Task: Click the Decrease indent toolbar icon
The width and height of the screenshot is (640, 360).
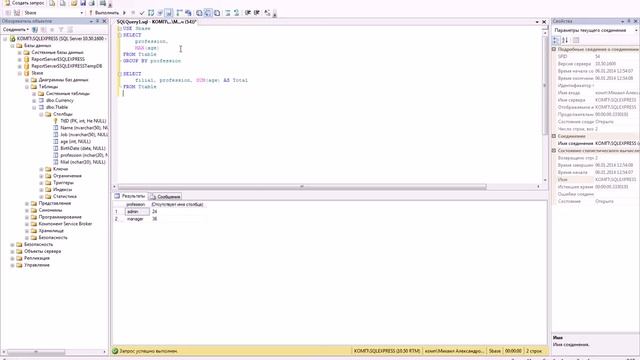Action: pos(248,13)
